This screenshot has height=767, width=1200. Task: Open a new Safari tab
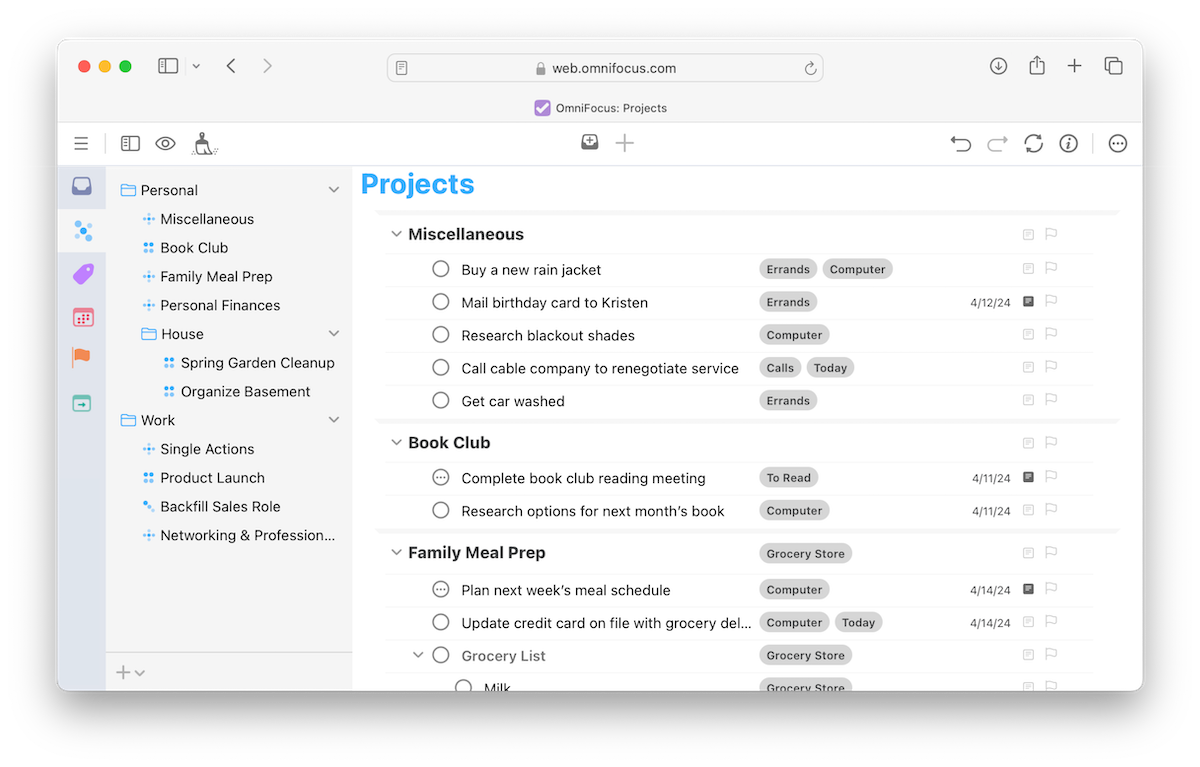pos(1074,66)
